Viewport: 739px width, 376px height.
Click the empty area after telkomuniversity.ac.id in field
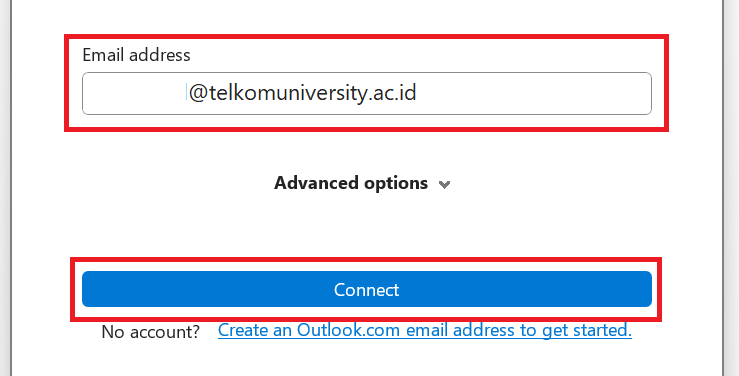click(533, 93)
